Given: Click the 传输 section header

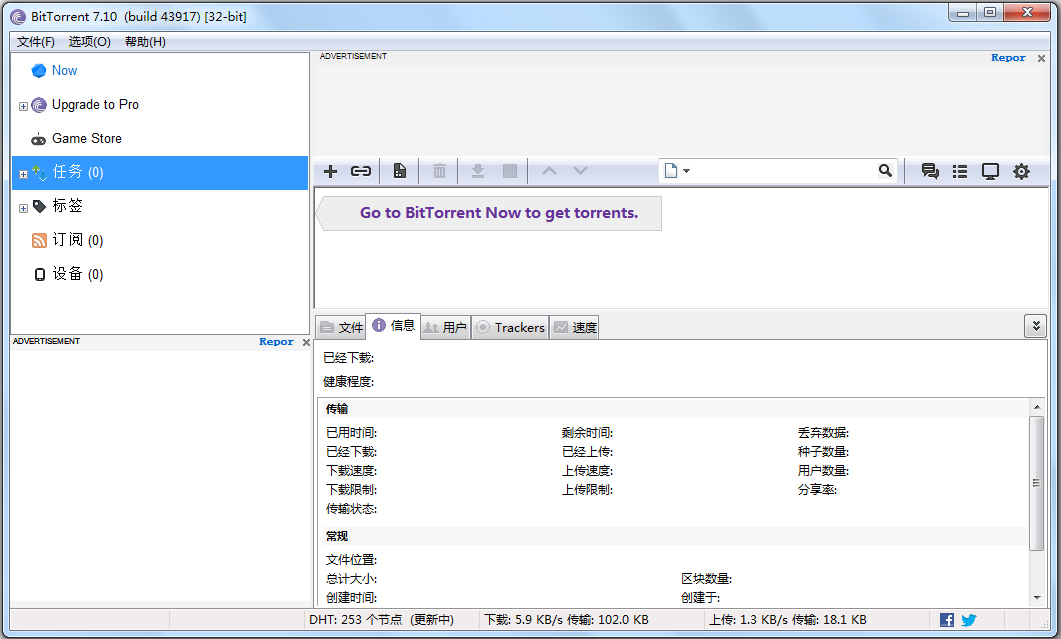Looking at the screenshot, I should click(x=337, y=409).
